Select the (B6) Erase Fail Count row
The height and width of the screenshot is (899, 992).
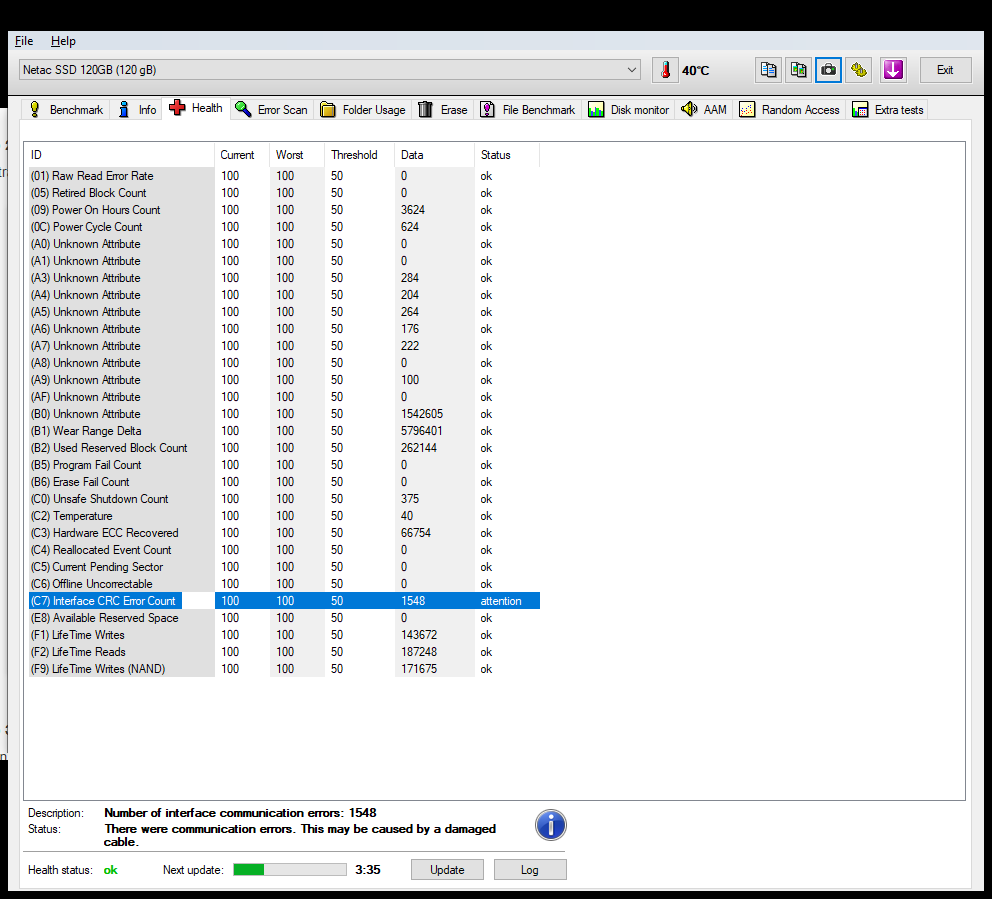tap(283, 482)
